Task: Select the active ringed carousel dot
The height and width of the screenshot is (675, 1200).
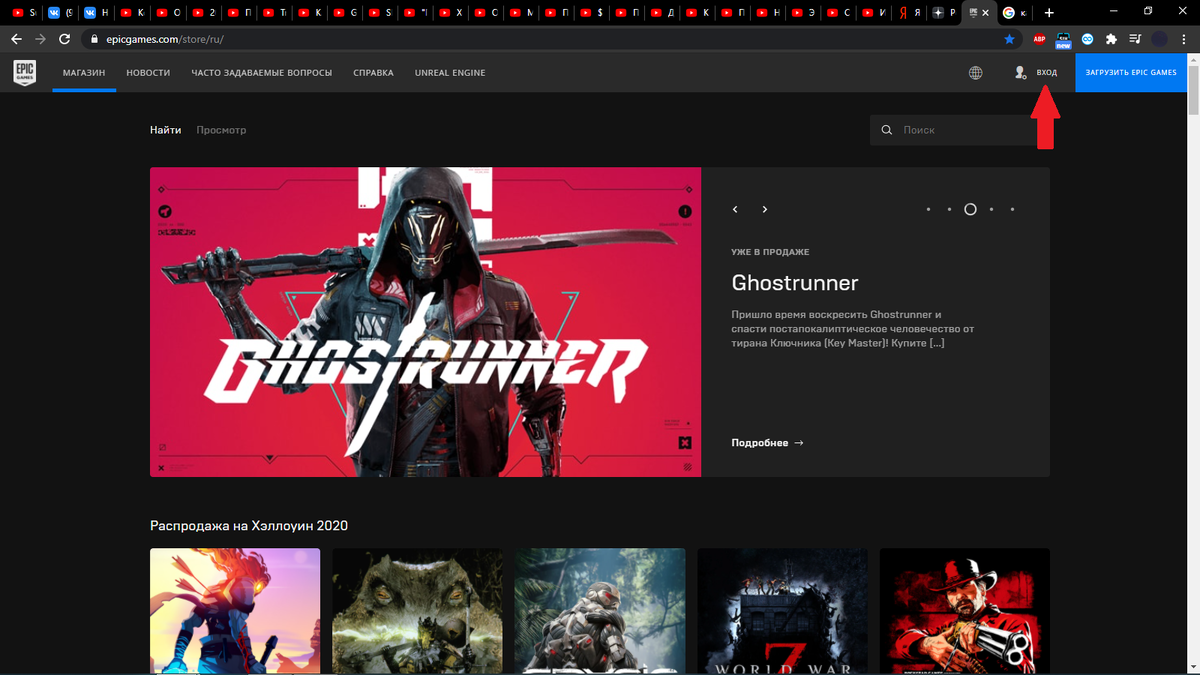Action: pyautogui.click(x=970, y=209)
